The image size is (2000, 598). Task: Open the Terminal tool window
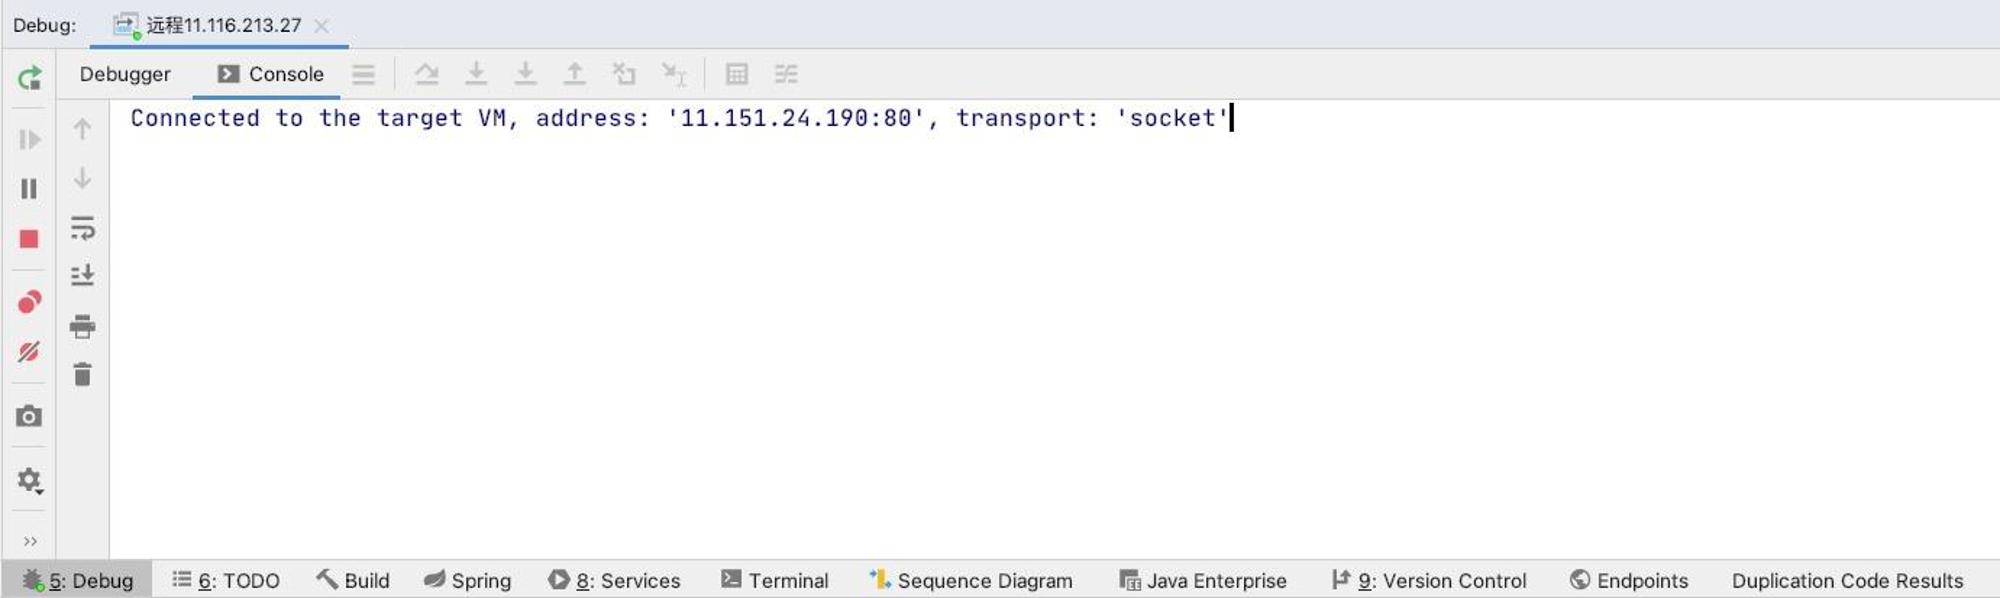coord(775,580)
